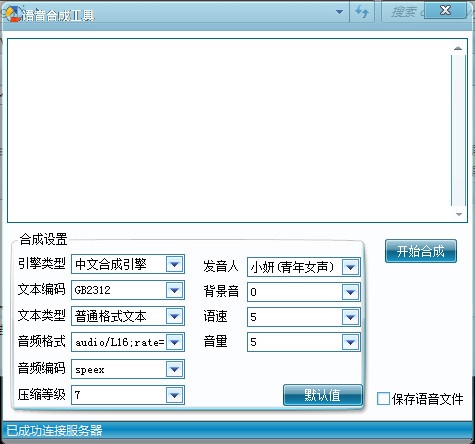The width and height of the screenshot is (475, 444).
Task: Click the 背景音 label
Action: click(221, 291)
